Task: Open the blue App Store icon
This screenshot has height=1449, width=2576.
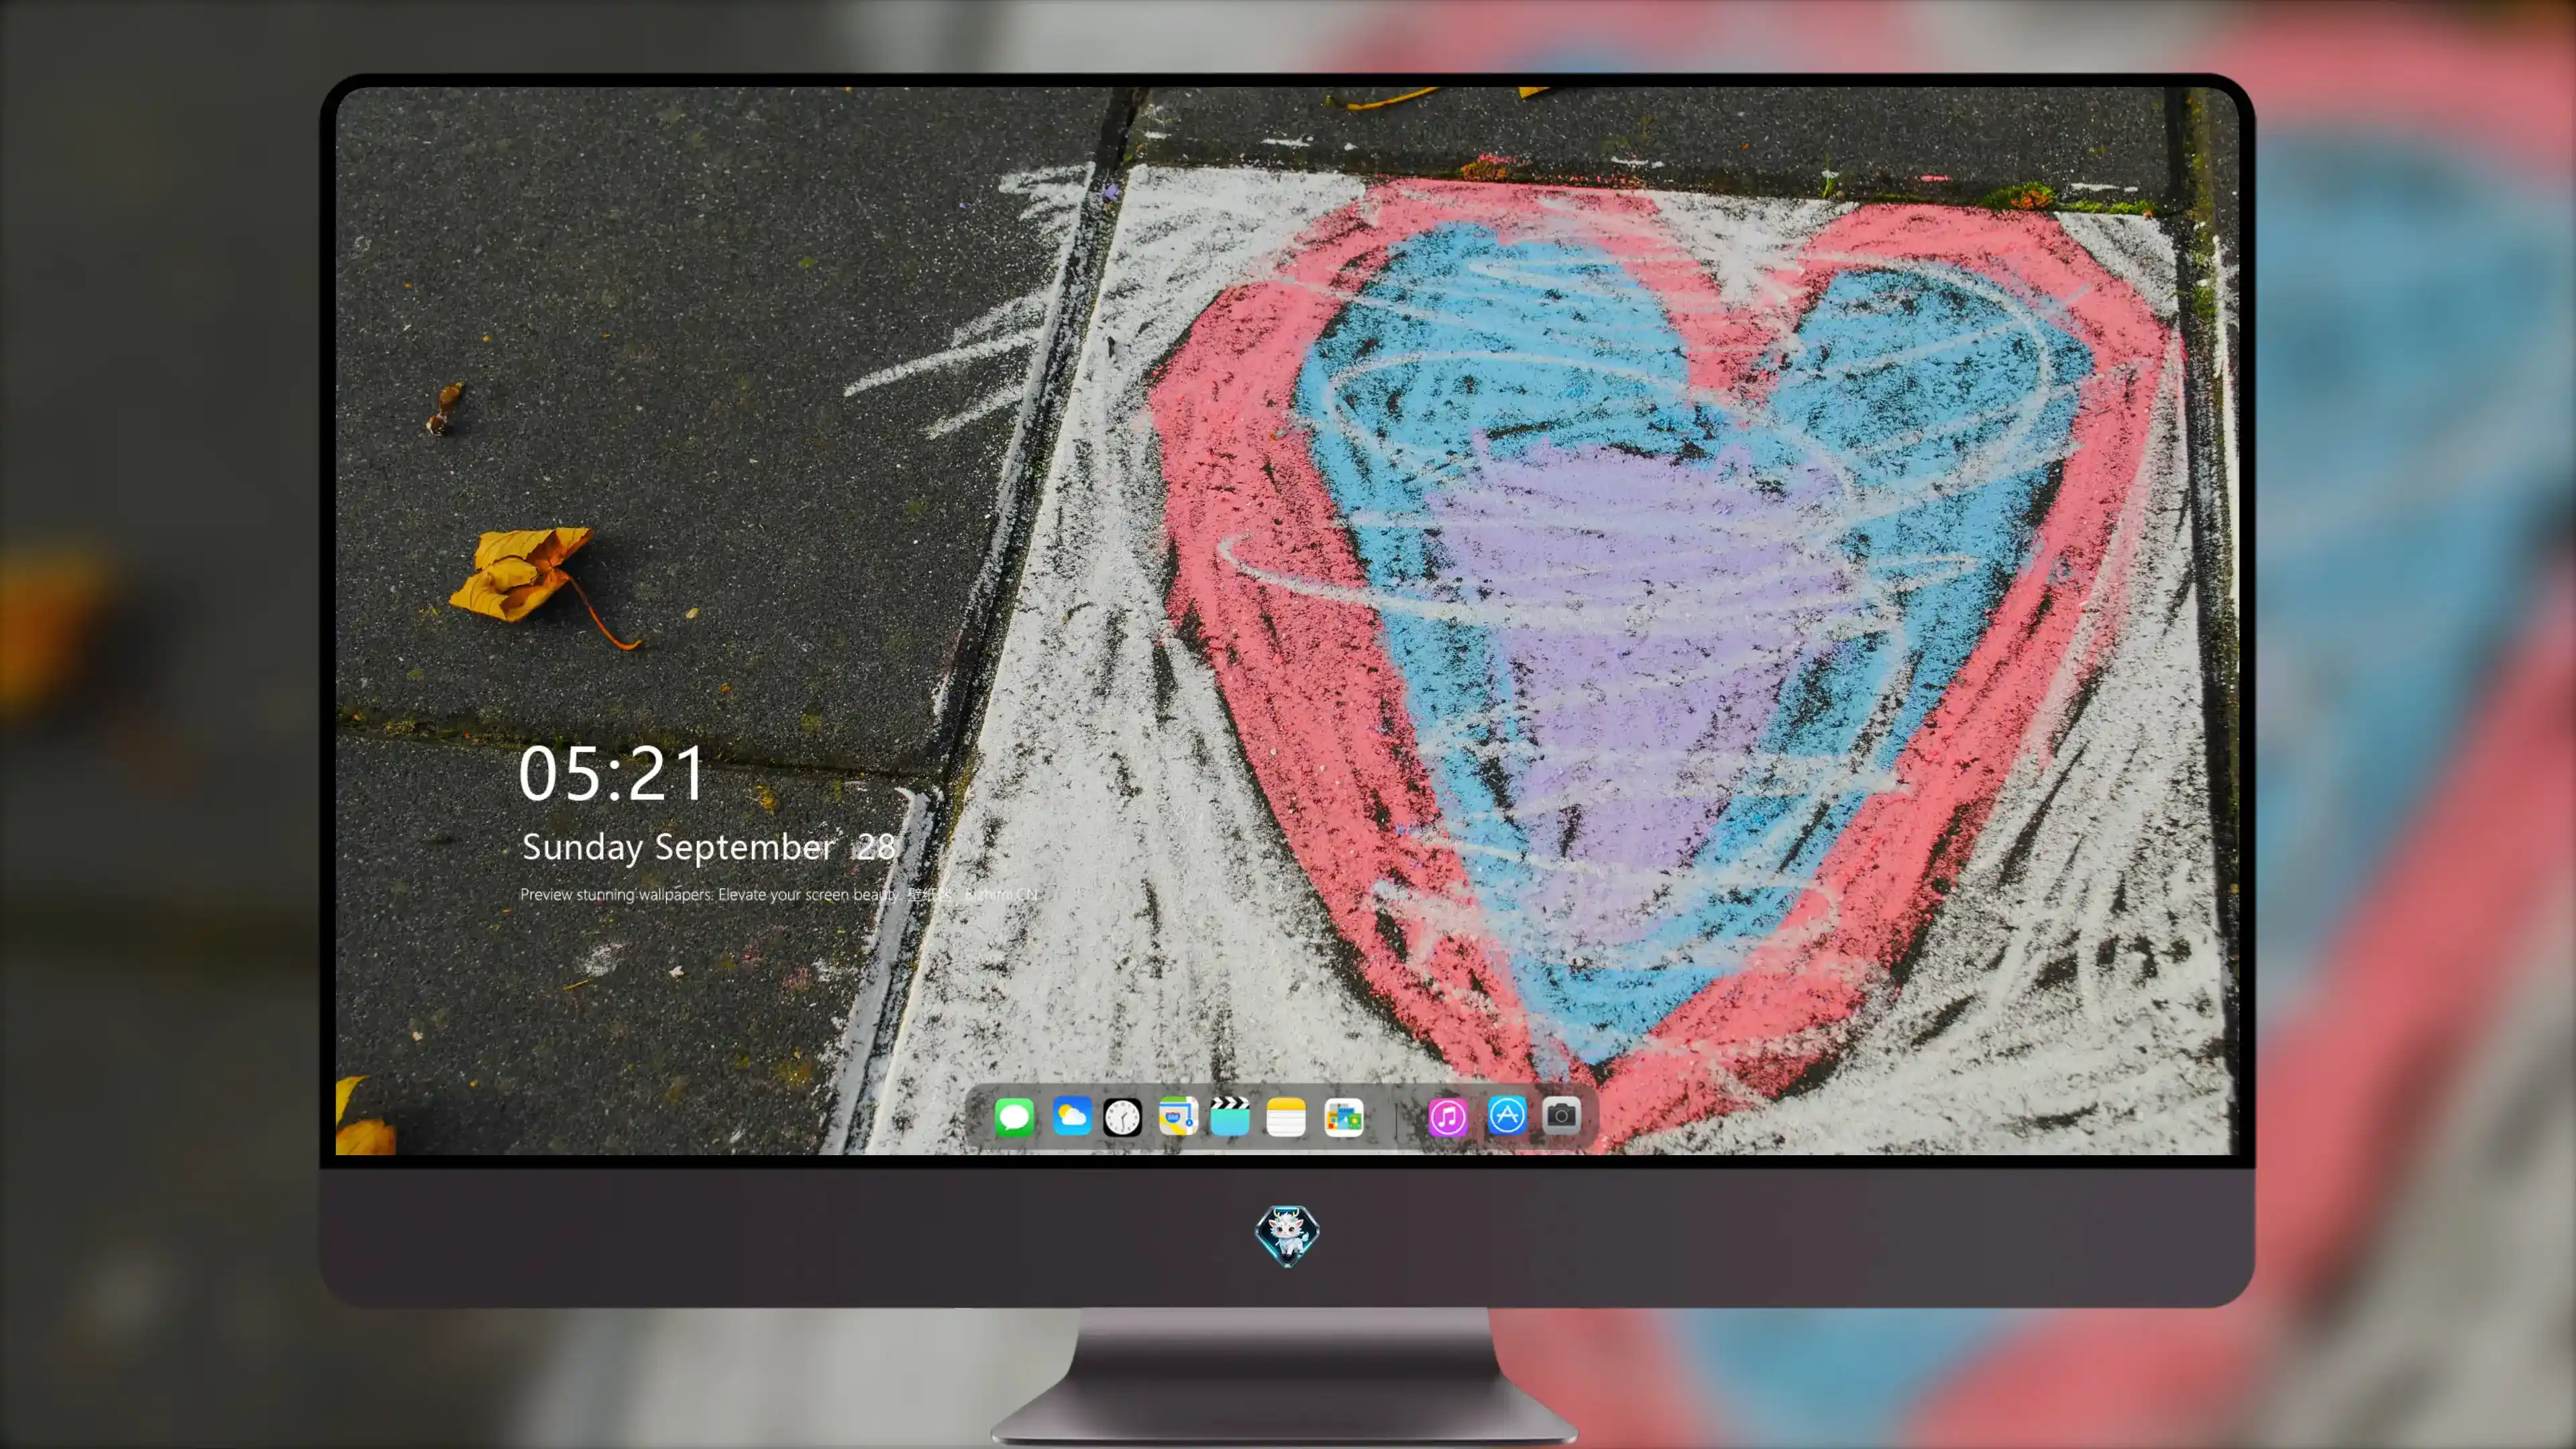Action: click(1506, 1115)
